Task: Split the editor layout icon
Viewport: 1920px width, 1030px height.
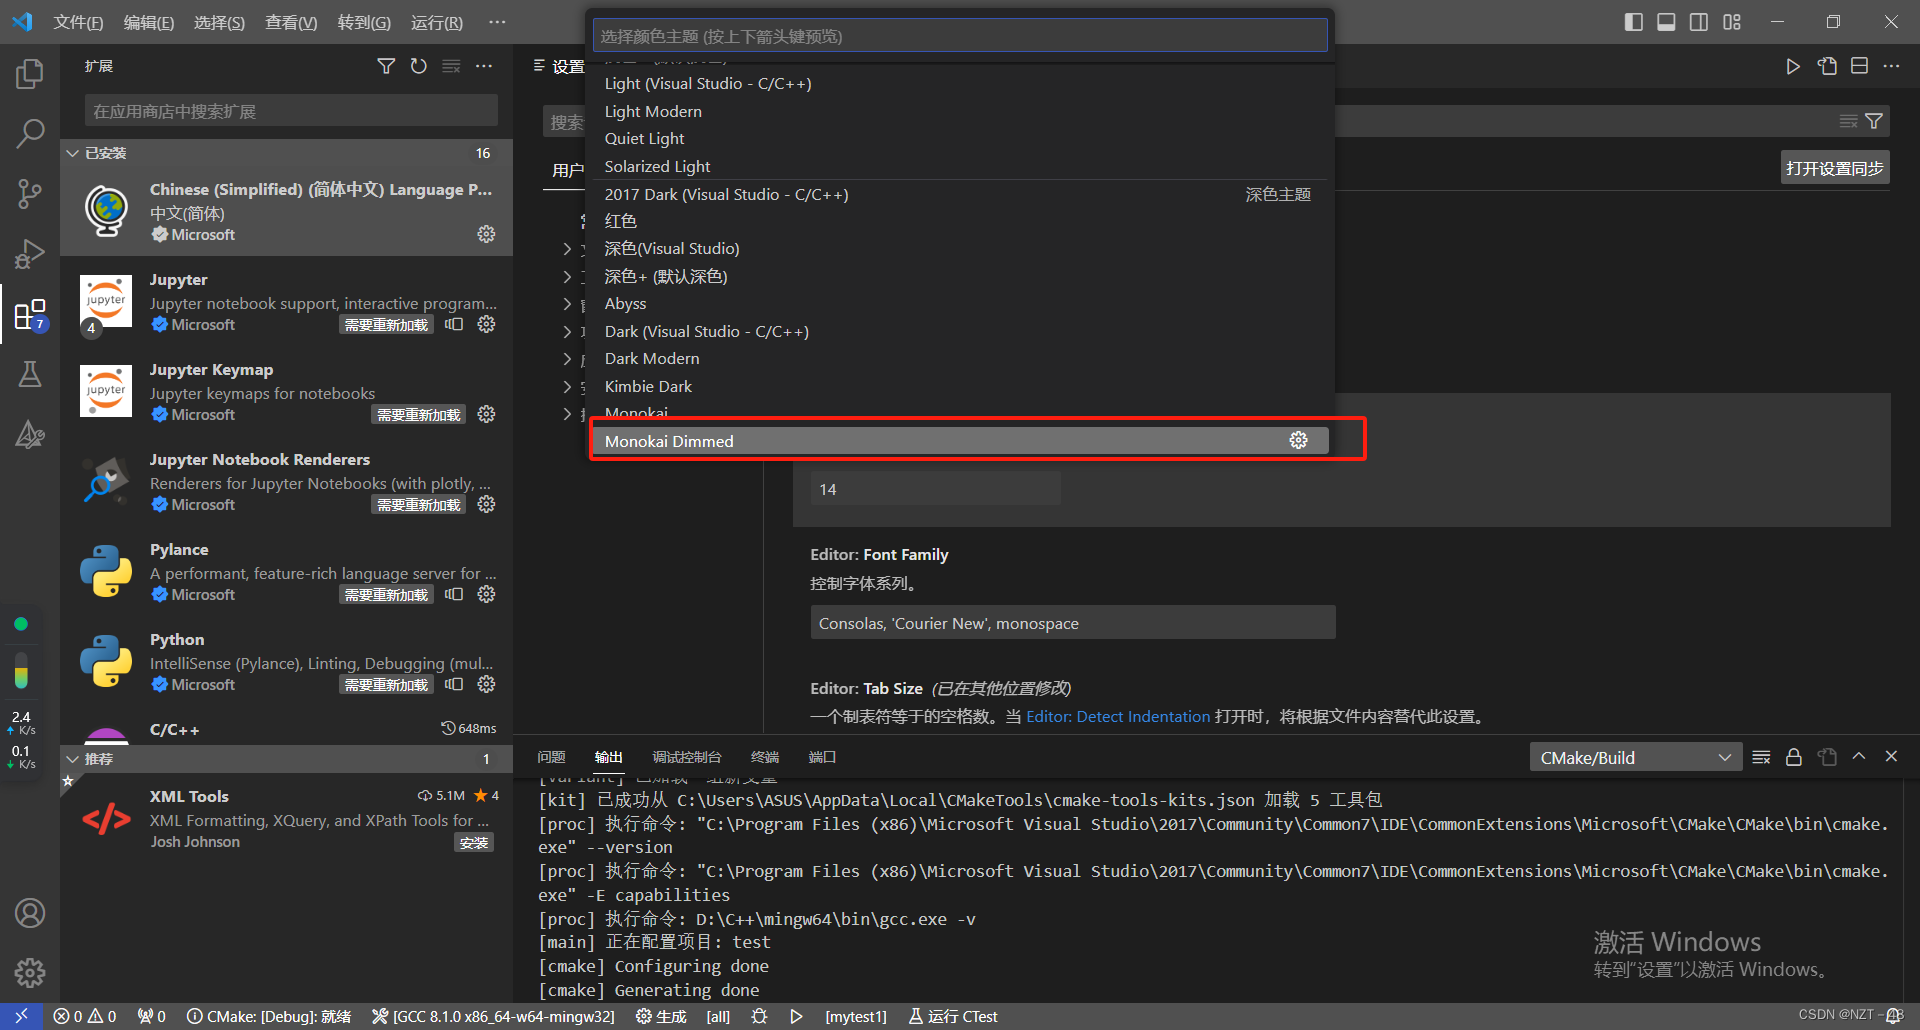Action: (1859, 66)
